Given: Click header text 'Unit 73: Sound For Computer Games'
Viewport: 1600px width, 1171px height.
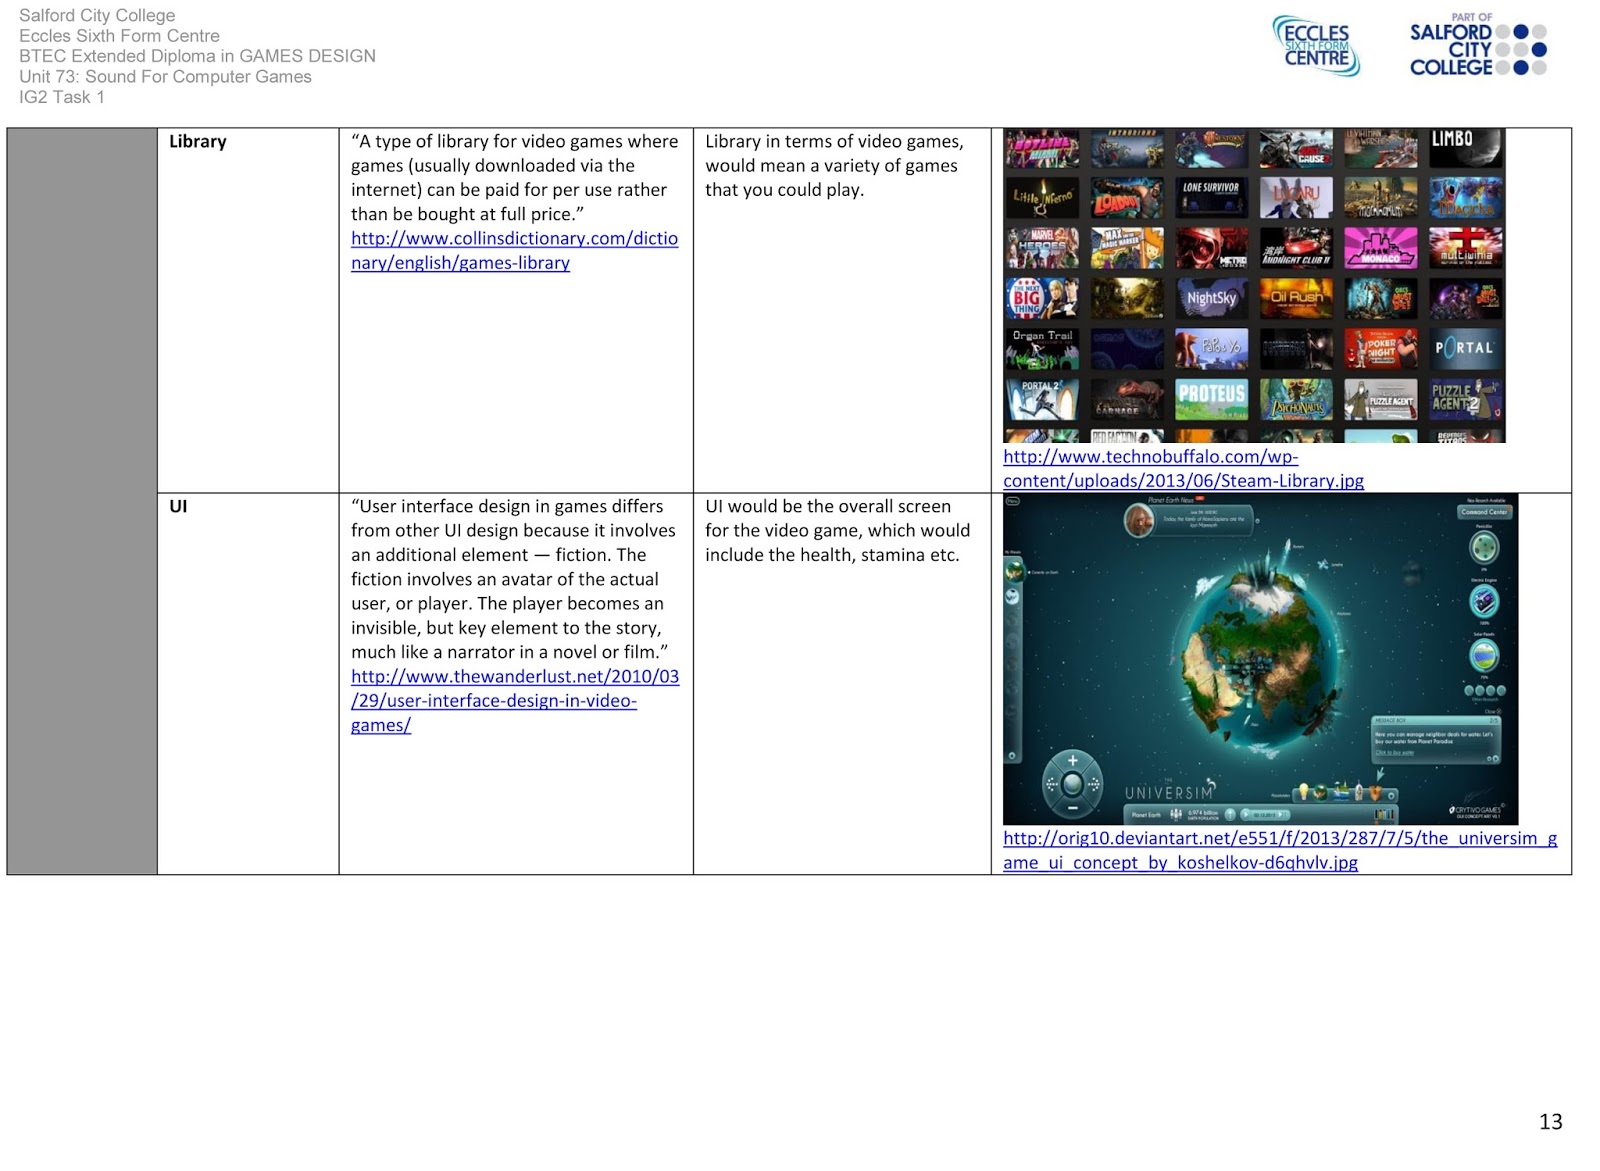Looking at the screenshot, I should coord(165,77).
